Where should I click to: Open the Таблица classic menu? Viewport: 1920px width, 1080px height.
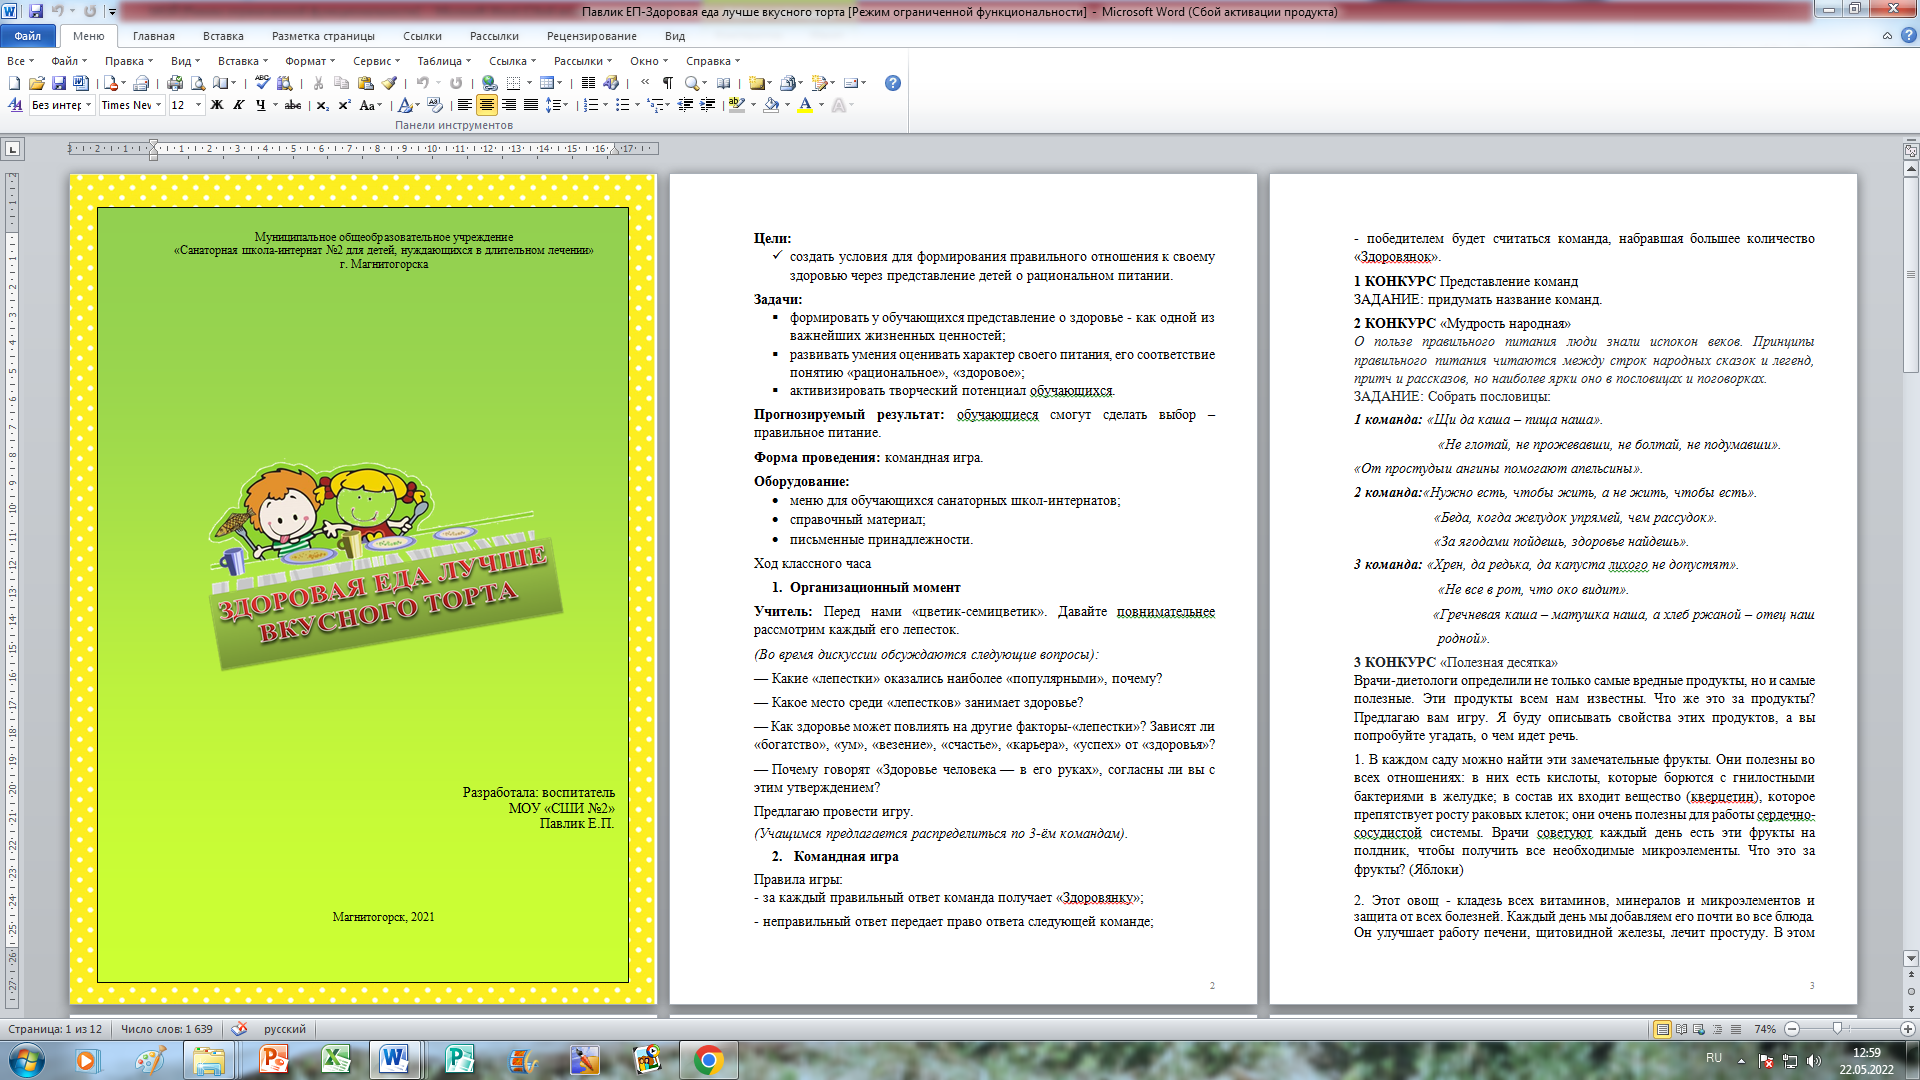pyautogui.click(x=444, y=61)
